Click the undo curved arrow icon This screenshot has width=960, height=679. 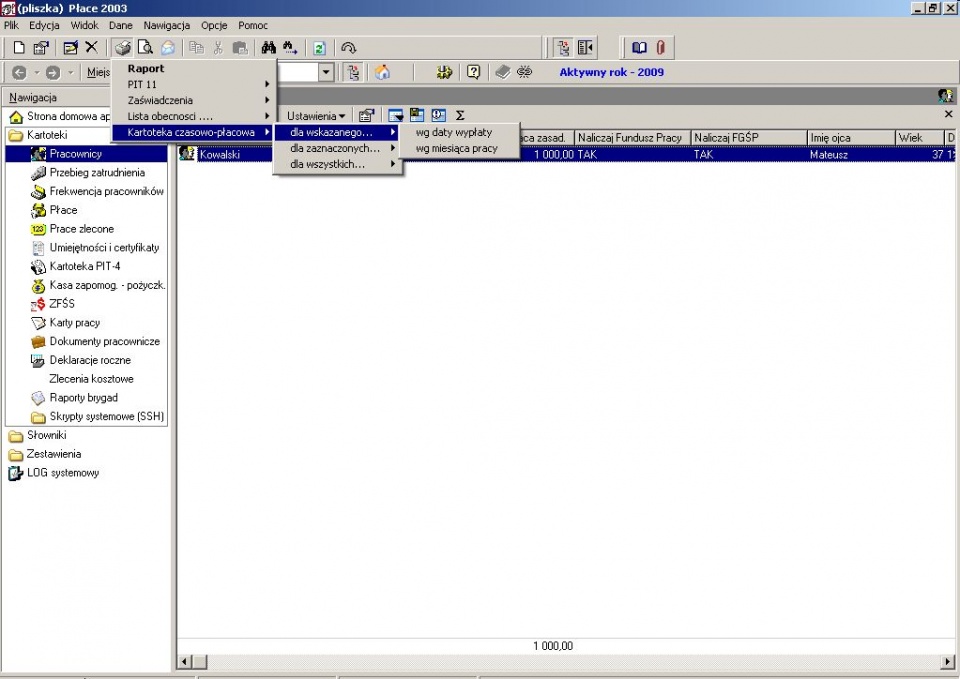348,48
